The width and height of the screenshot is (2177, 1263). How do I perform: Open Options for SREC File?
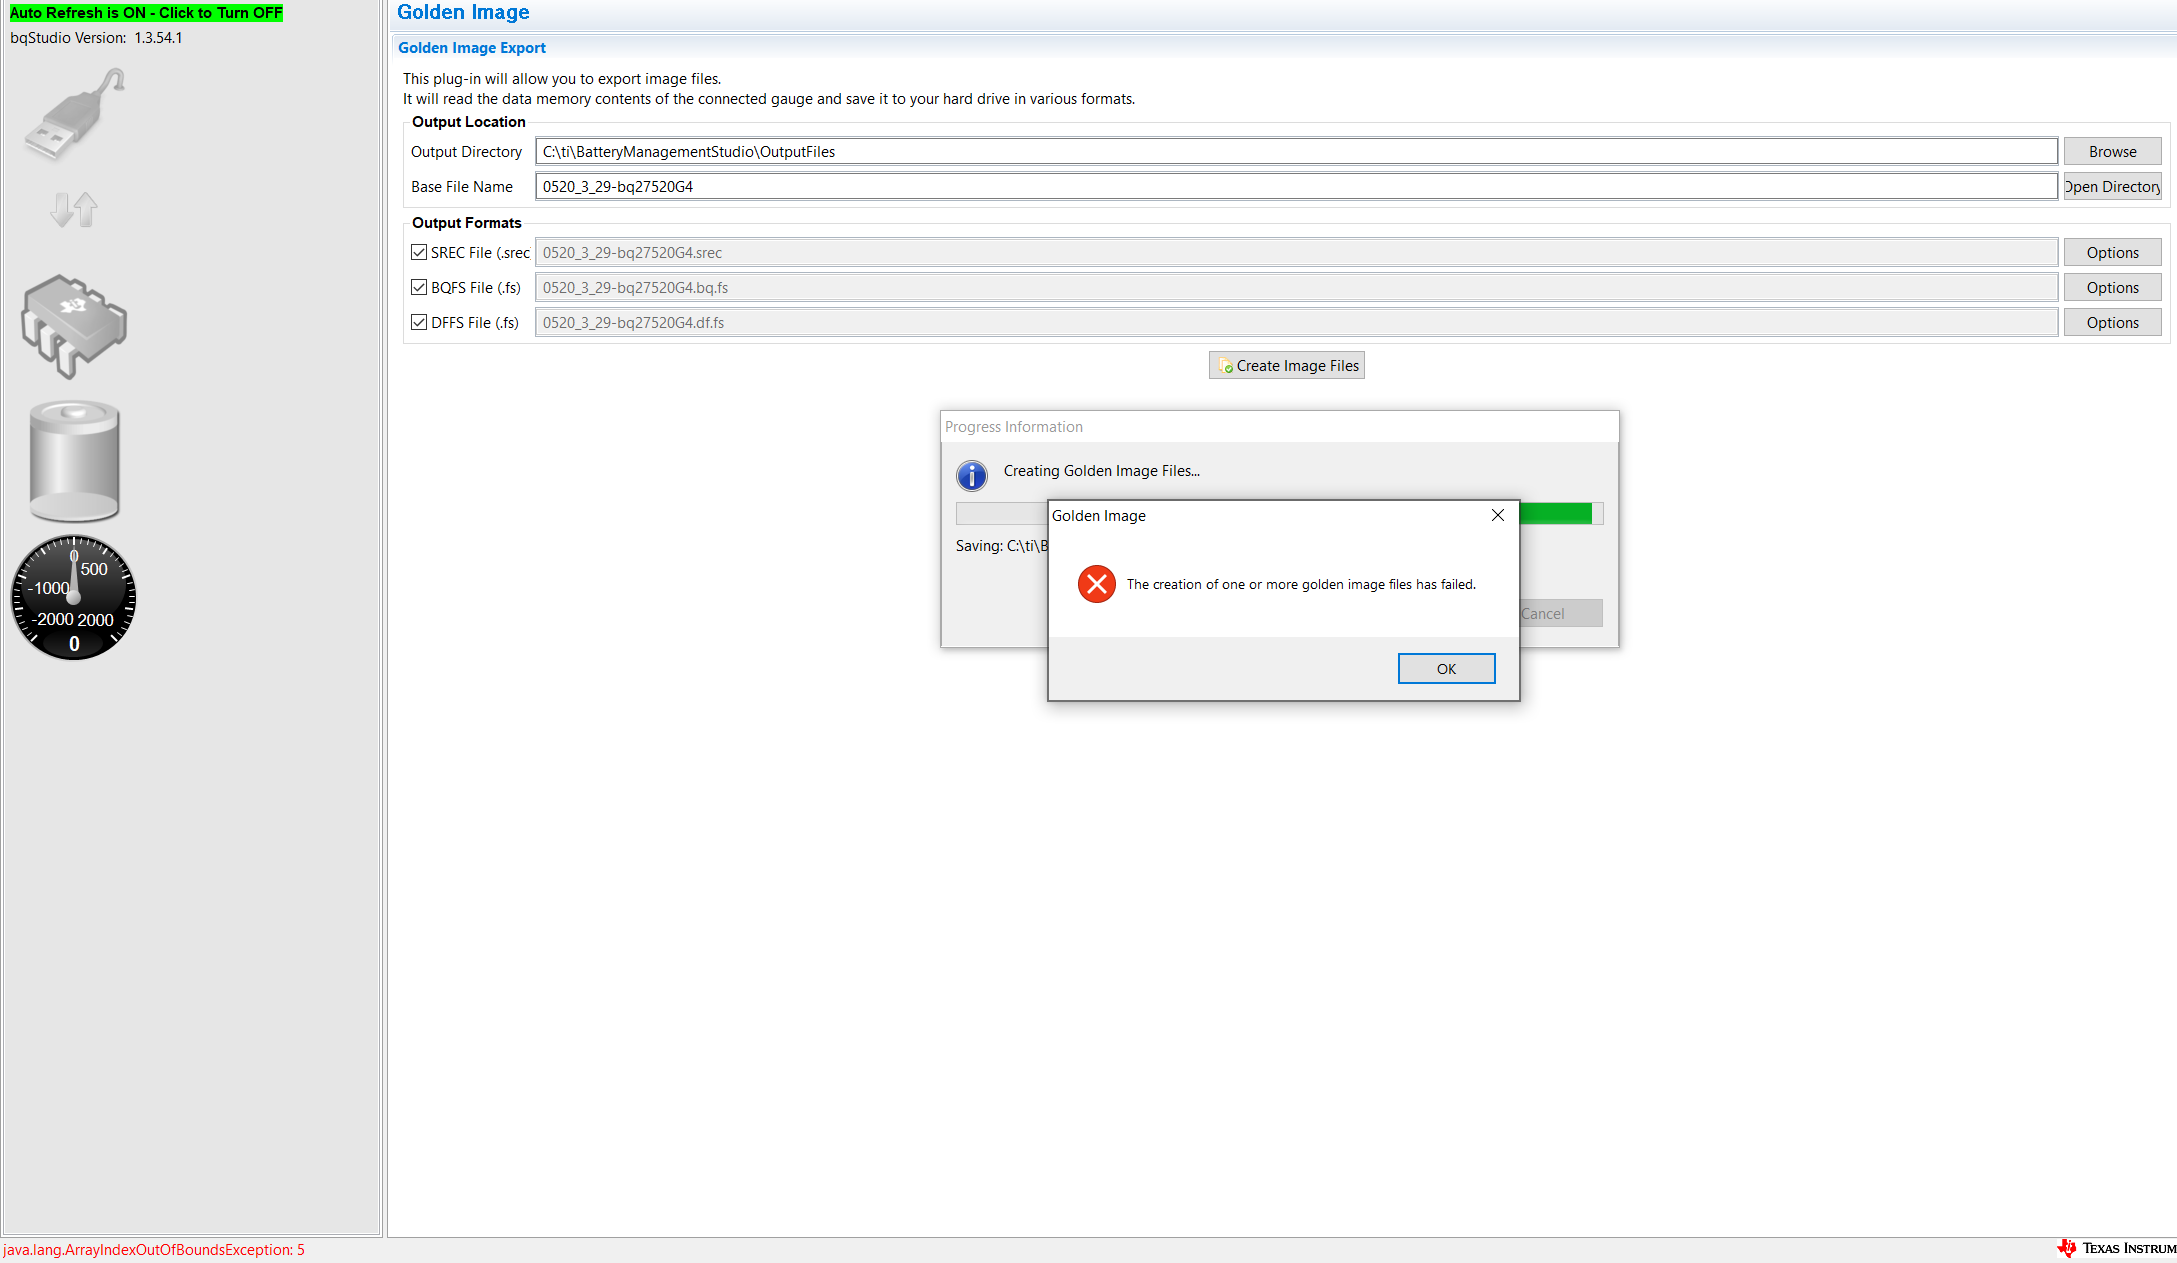click(x=2111, y=252)
